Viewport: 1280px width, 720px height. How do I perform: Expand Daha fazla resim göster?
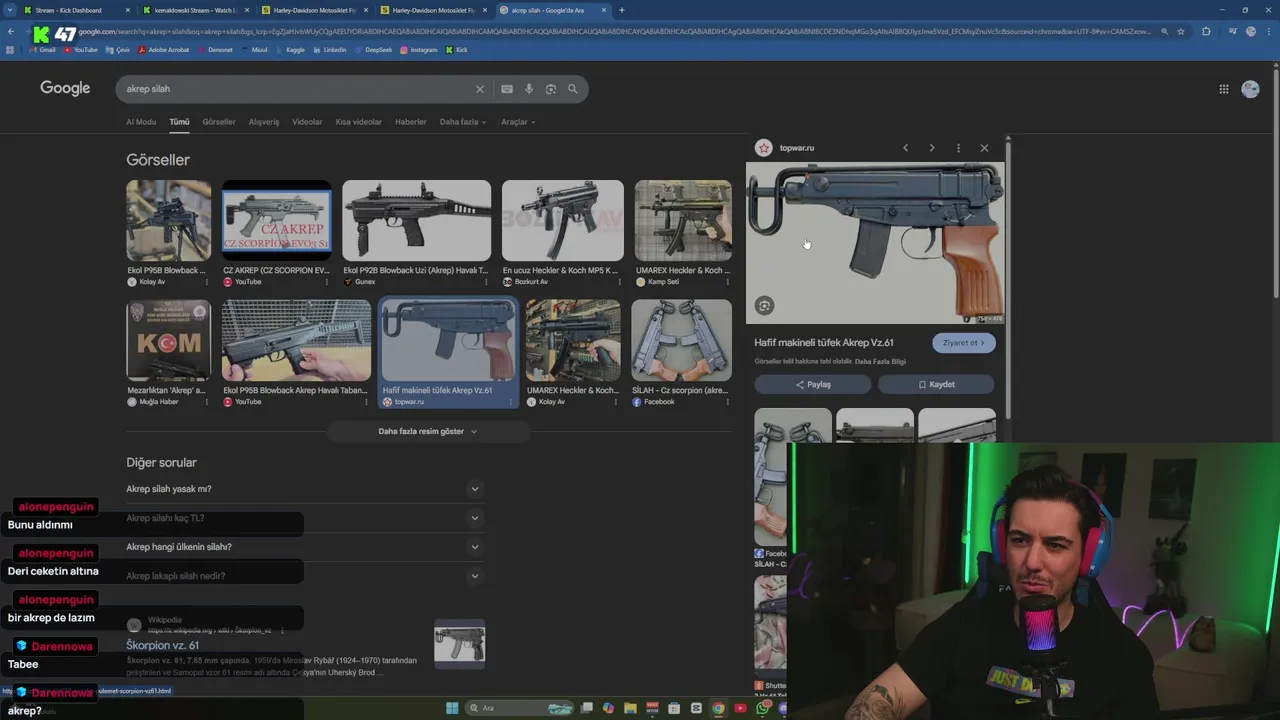pyautogui.click(x=428, y=431)
